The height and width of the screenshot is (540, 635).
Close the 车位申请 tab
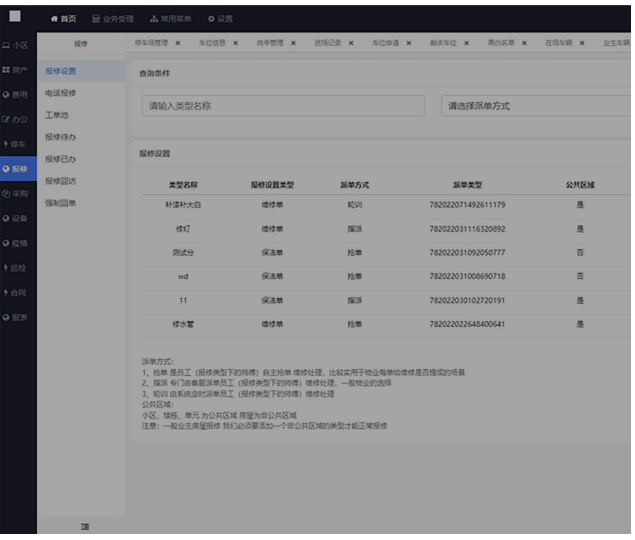[409, 43]
